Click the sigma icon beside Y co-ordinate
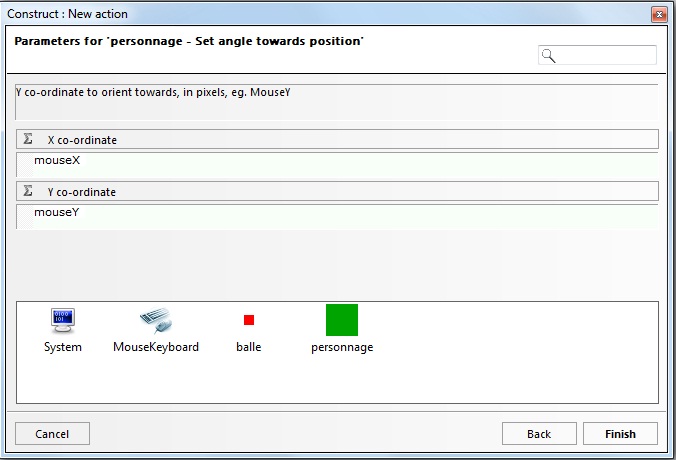This screenshot has width=676, height=460. click(x=28, y=191)
